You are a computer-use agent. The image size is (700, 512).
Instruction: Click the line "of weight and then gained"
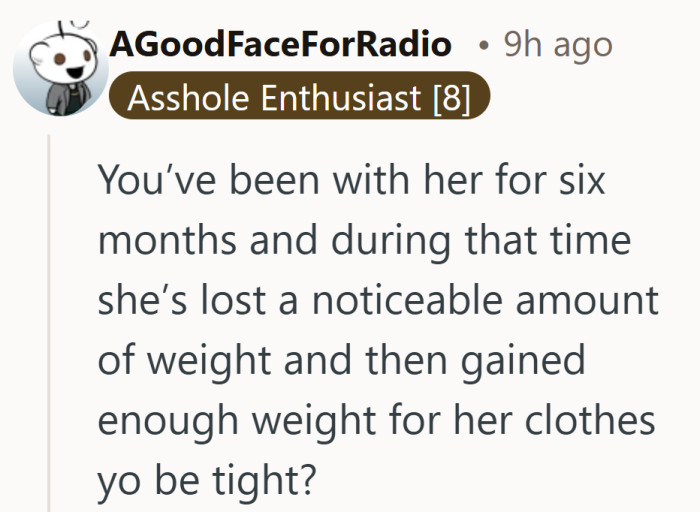[341, 360]
